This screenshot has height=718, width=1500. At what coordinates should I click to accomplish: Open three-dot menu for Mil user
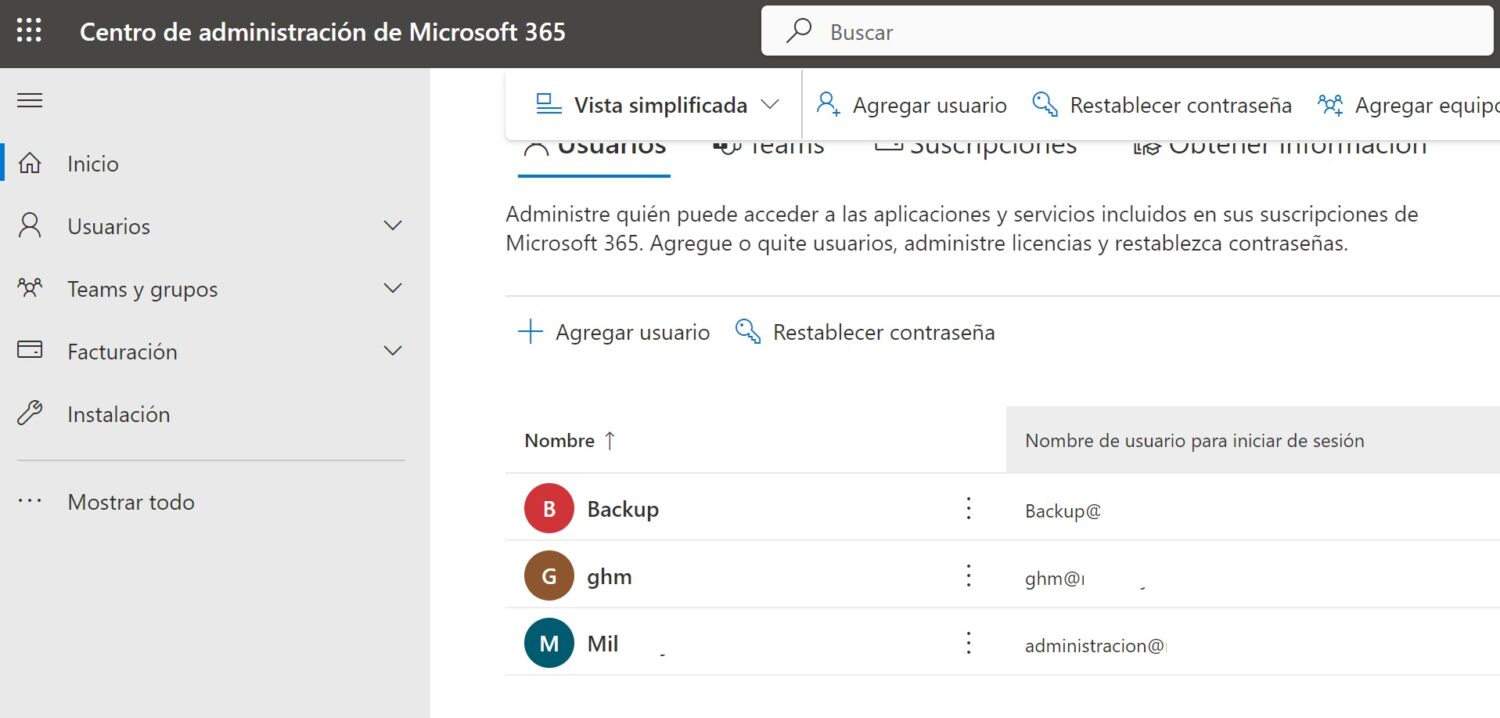point(968,643)
